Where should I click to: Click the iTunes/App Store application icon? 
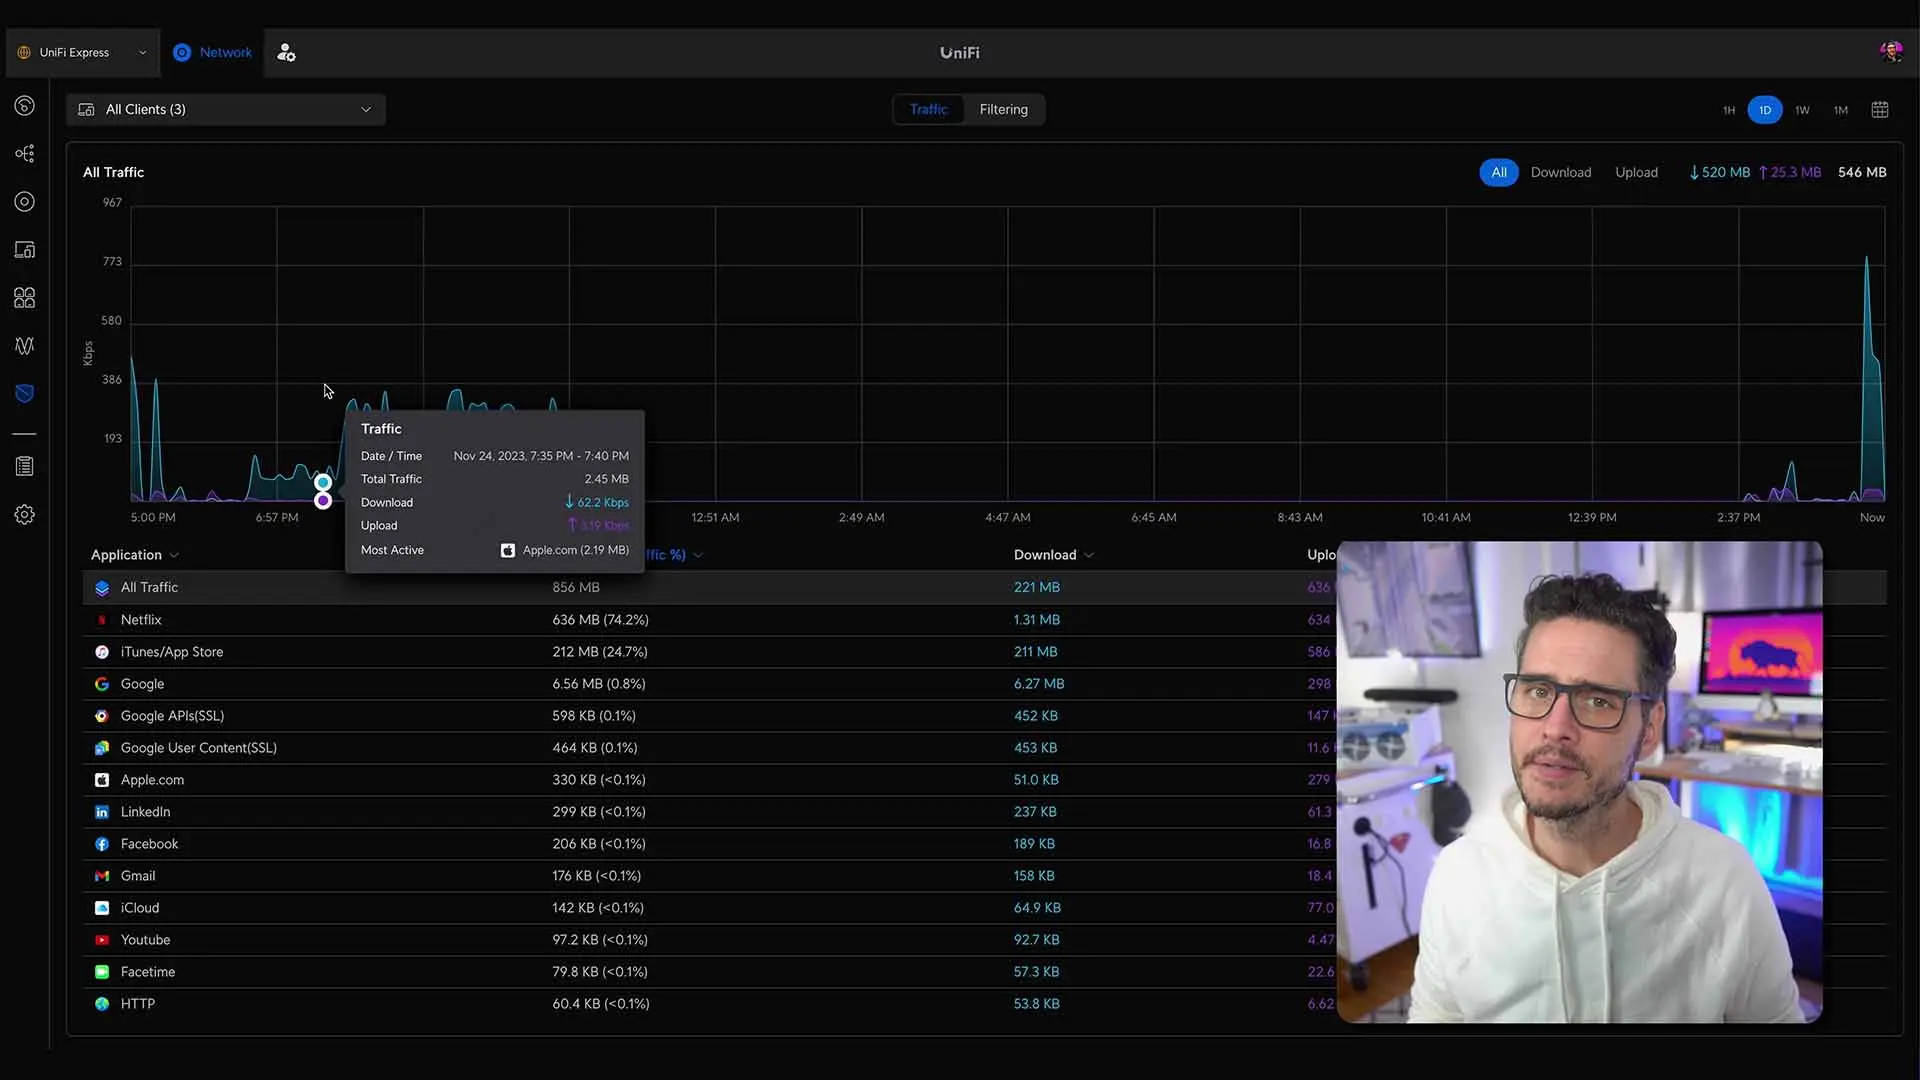[102, 652]
